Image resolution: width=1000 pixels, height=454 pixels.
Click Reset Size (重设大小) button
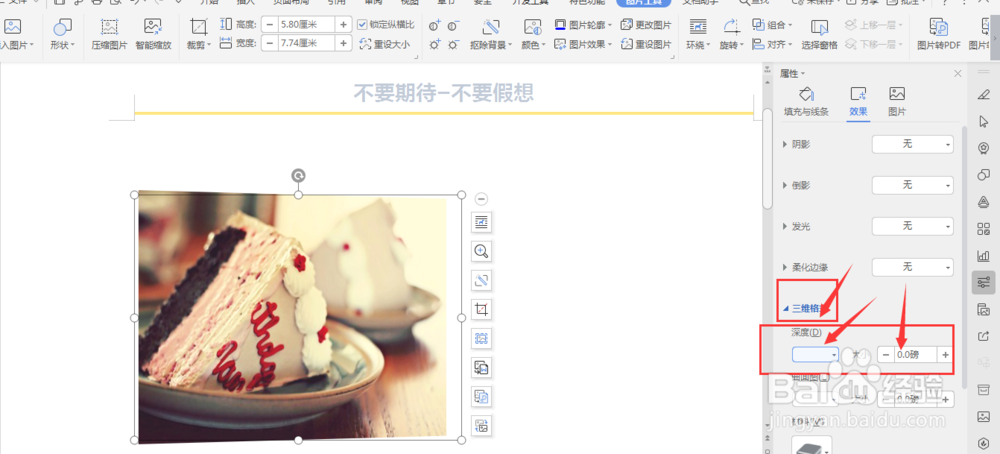tap(385, 44)
